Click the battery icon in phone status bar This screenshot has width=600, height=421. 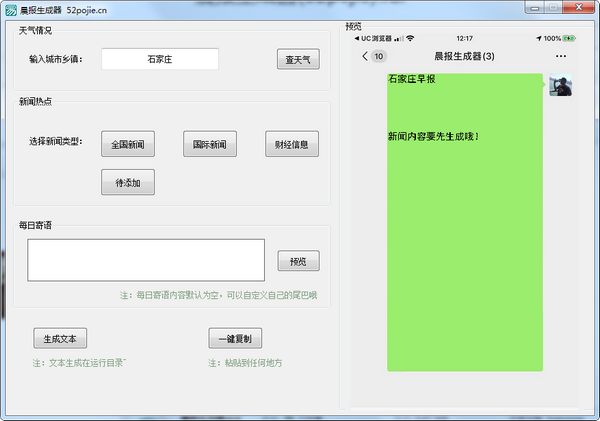click(570, 39)
